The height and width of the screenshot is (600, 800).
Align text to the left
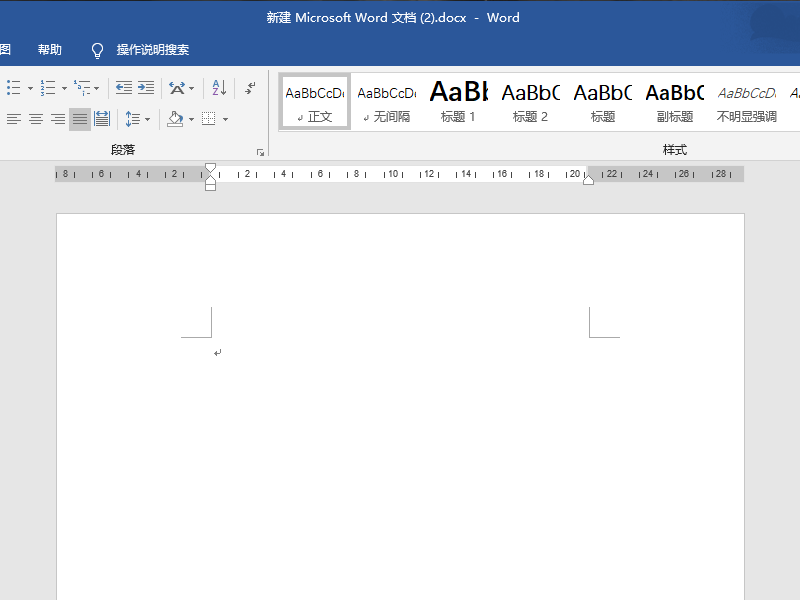pos(14,119)
